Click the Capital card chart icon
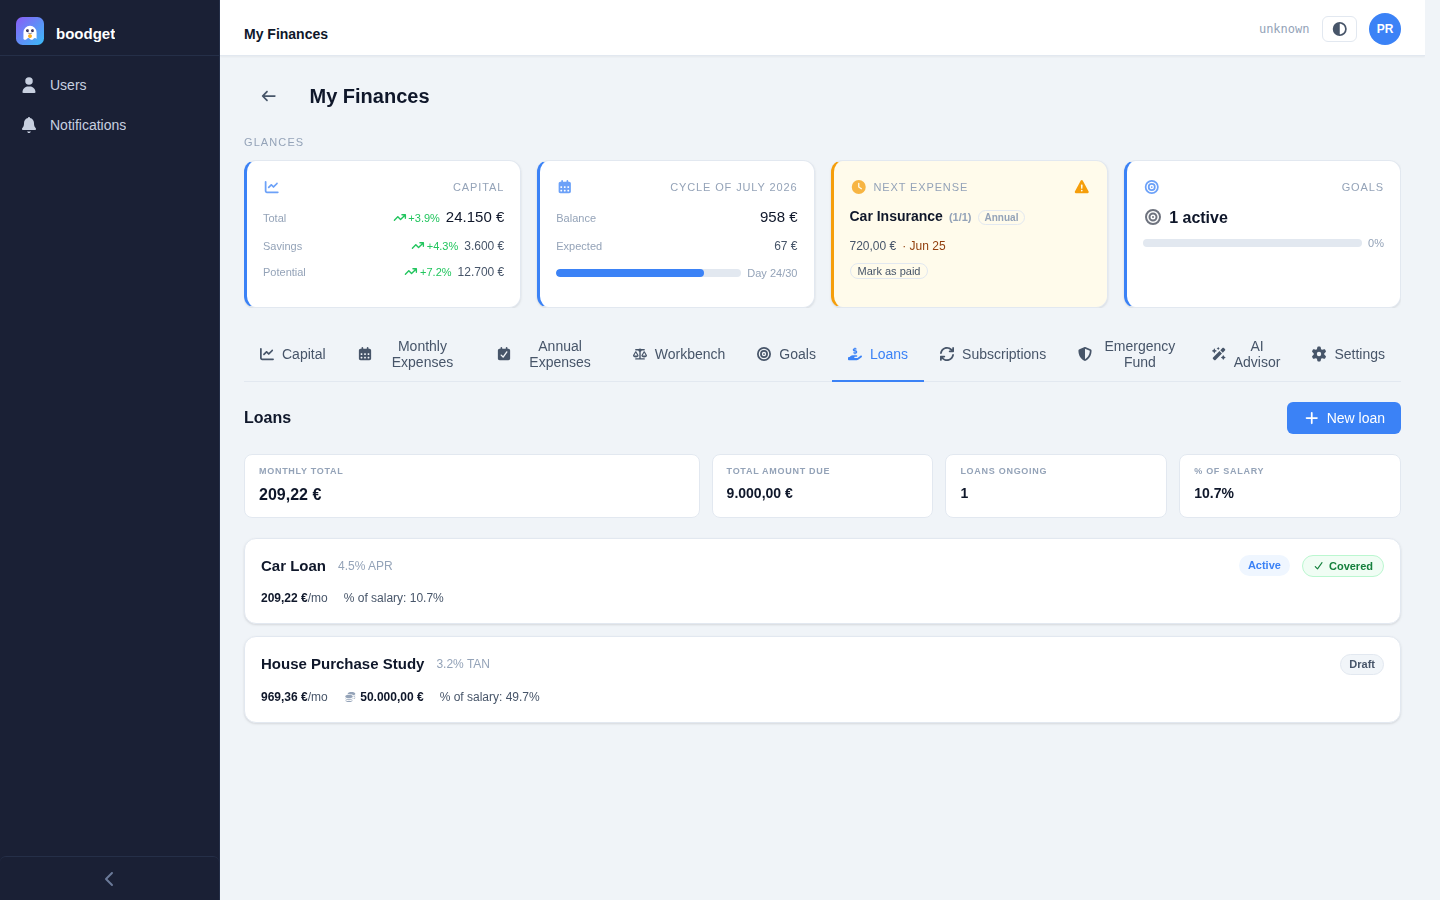Viewport: 1440px width, 900px height. [271, 187]
